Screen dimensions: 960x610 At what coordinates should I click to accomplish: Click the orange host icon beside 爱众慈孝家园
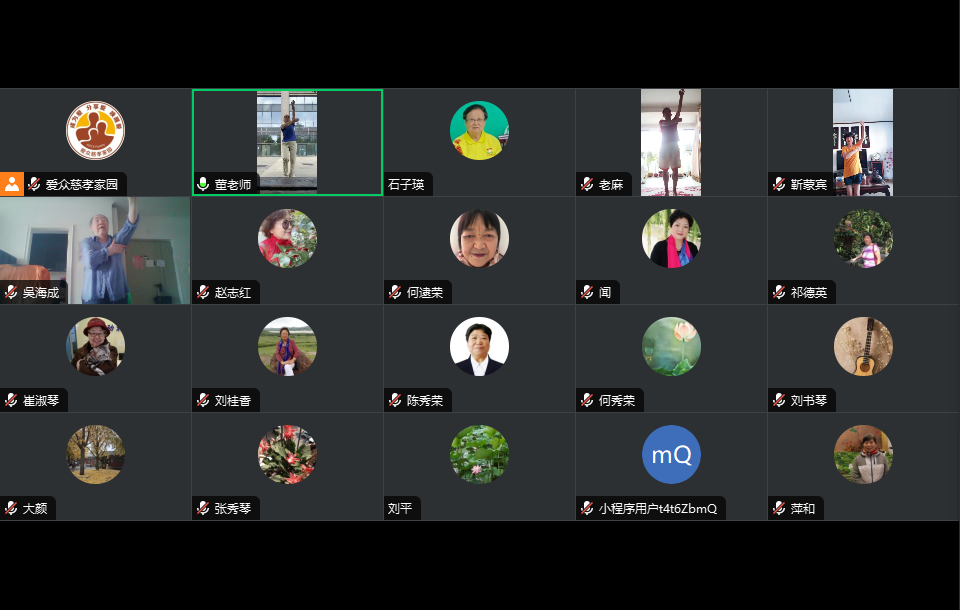[12, 184]
